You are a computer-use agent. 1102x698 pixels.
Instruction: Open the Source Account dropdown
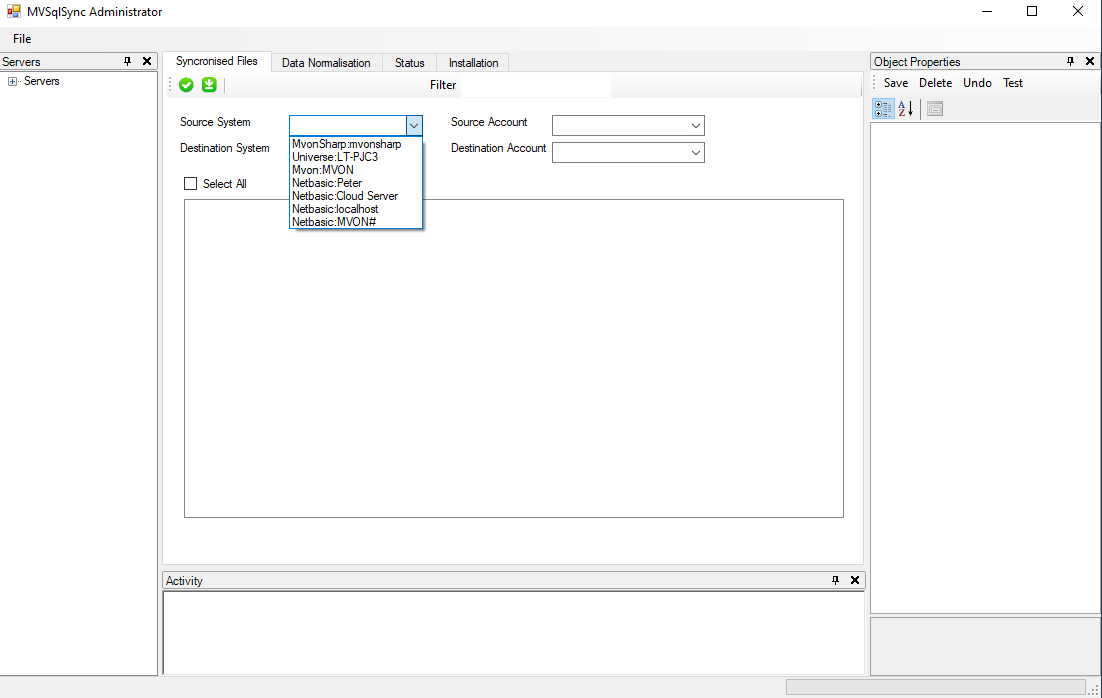tap(695, 126)
